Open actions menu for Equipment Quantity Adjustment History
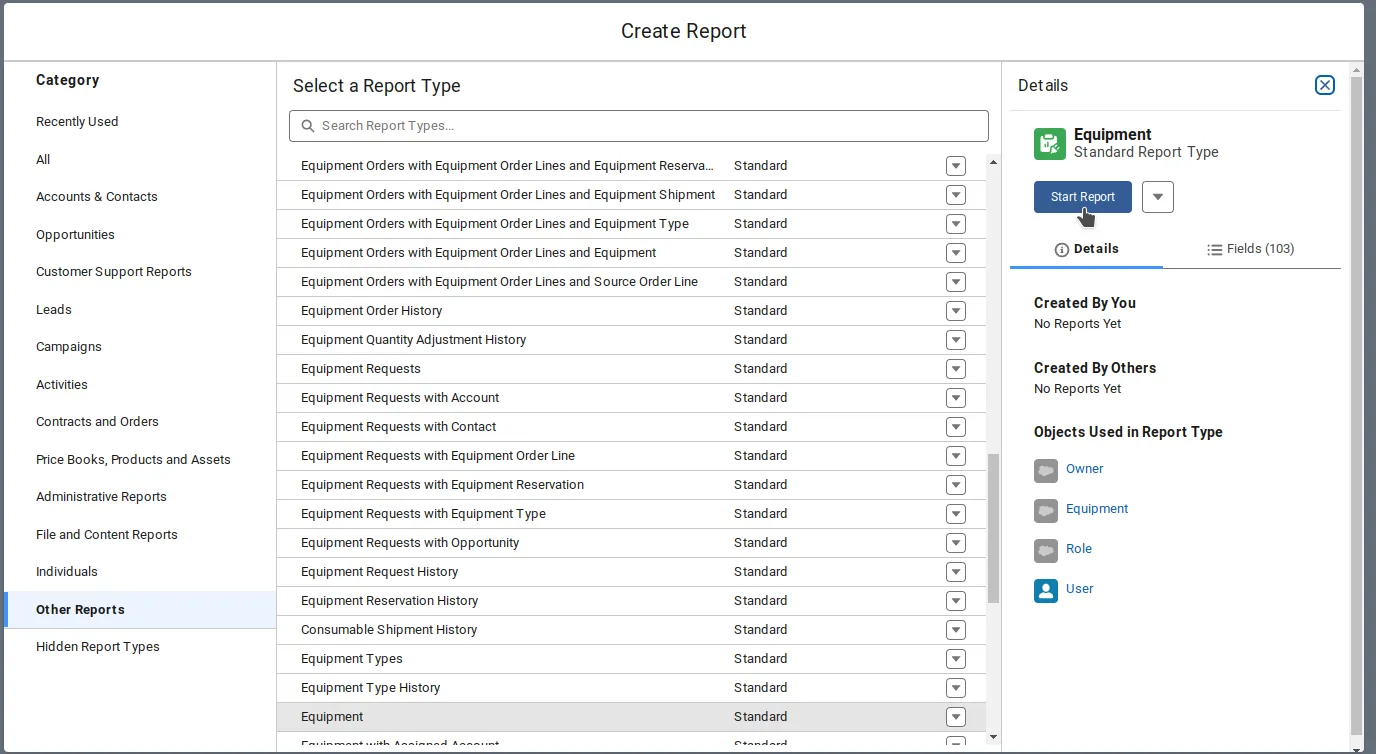The width and height of the screenshot is (1376, 754). click(x=956, y=340)
